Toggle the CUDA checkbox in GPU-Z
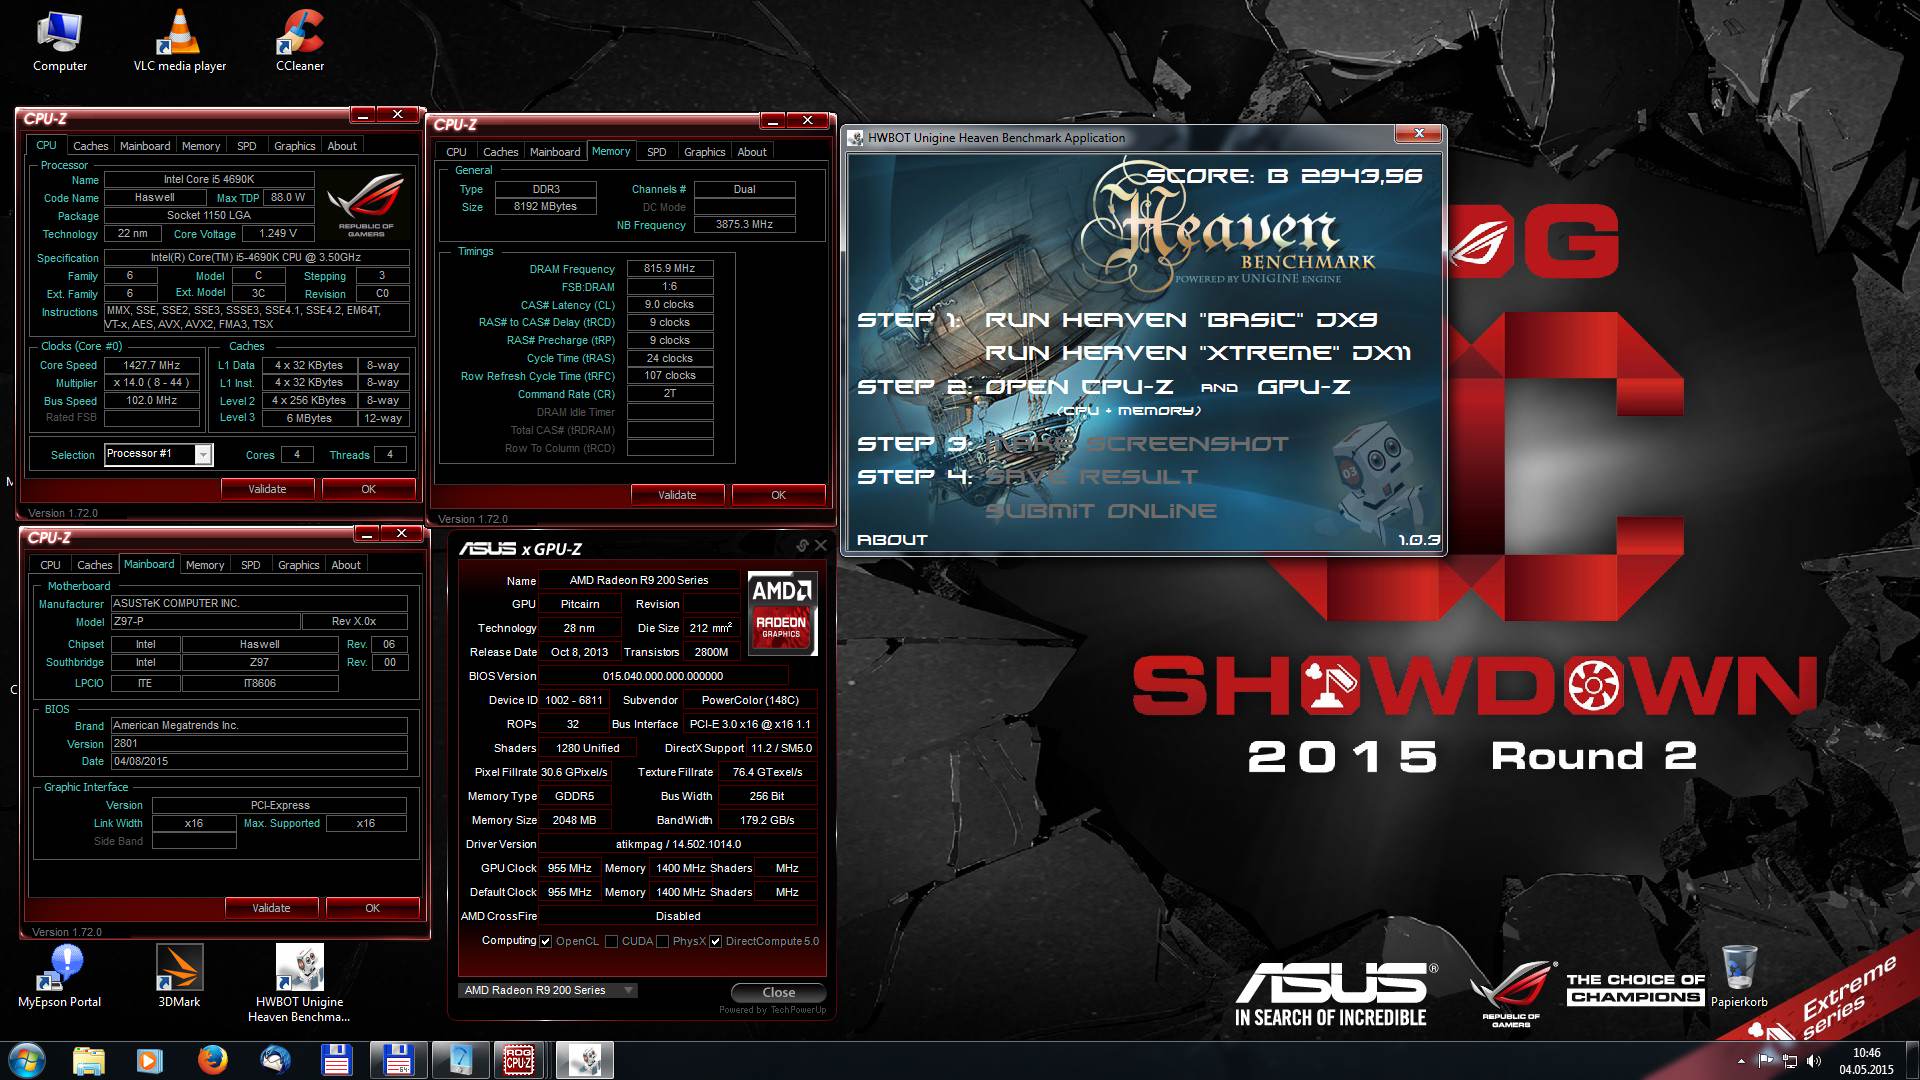 tap(611, 941)
